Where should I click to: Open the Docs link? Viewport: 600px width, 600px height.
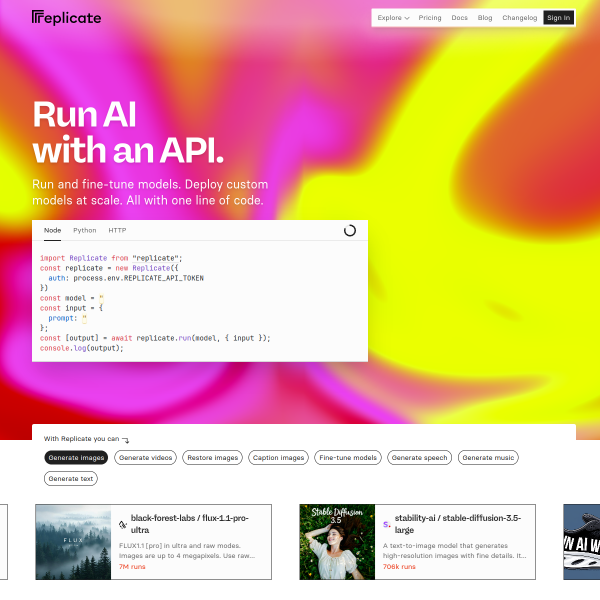[x=459, y=18]
